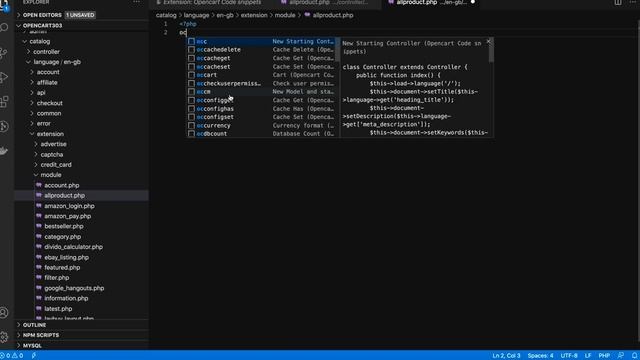The height and width of the screenshot is (360, 640).
Task: Expand the credit_card folder
Action: 56,164
